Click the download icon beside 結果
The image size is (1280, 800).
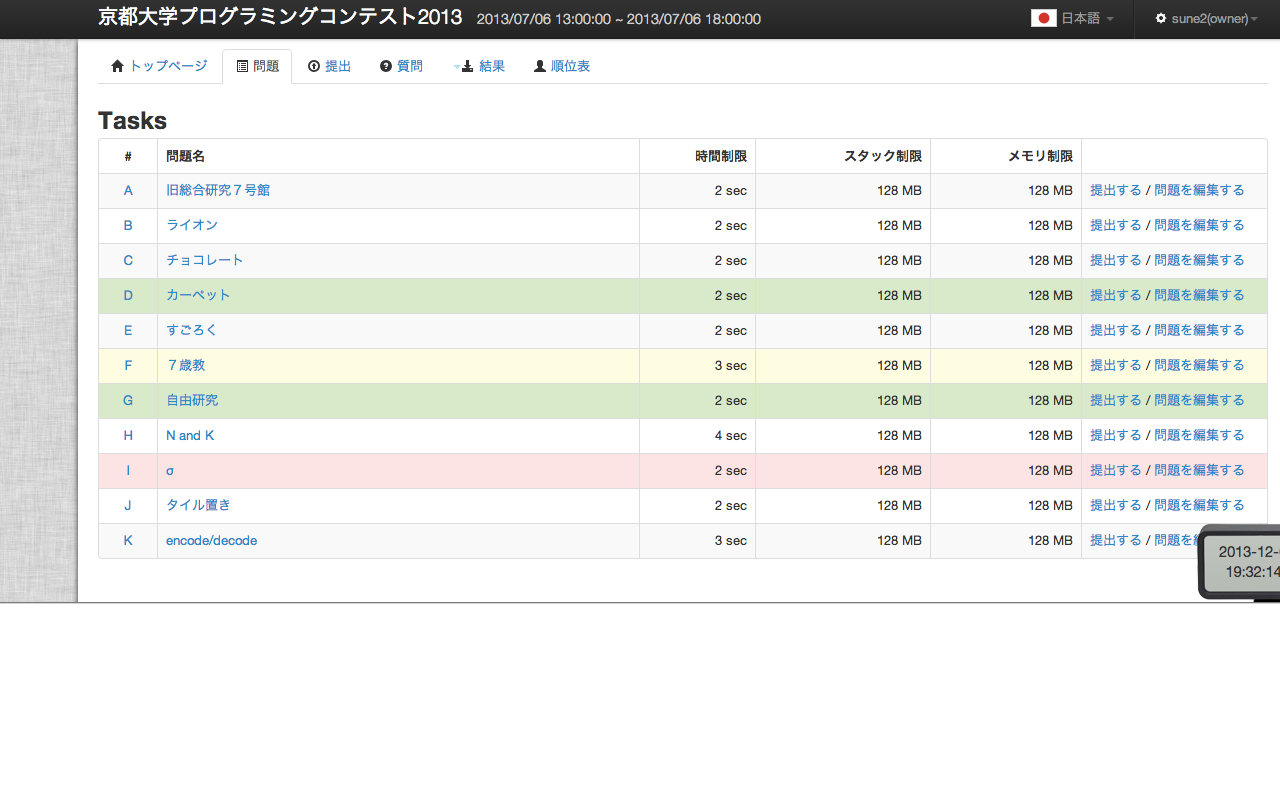click(x=467, y=66)
